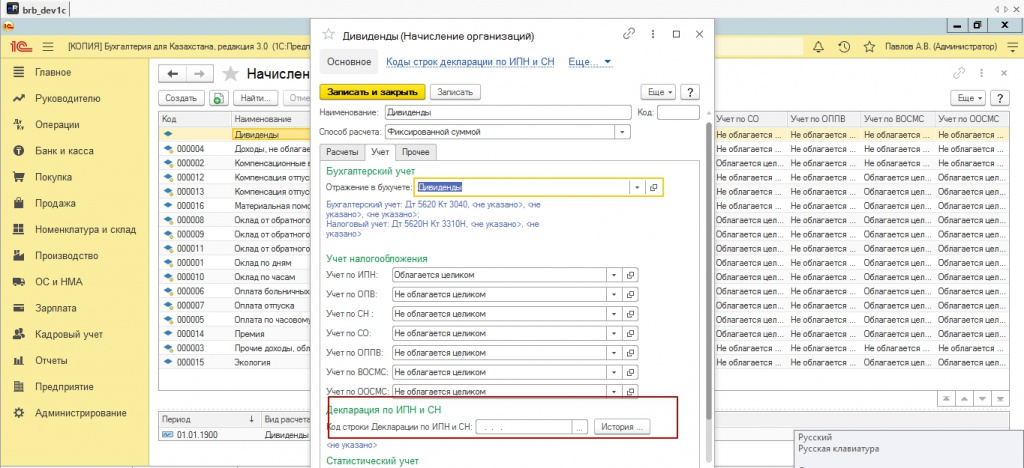The image size is (1024, 468).
Task: Expand Учет по ИПН dropdown
Action: tap(615, 275)
